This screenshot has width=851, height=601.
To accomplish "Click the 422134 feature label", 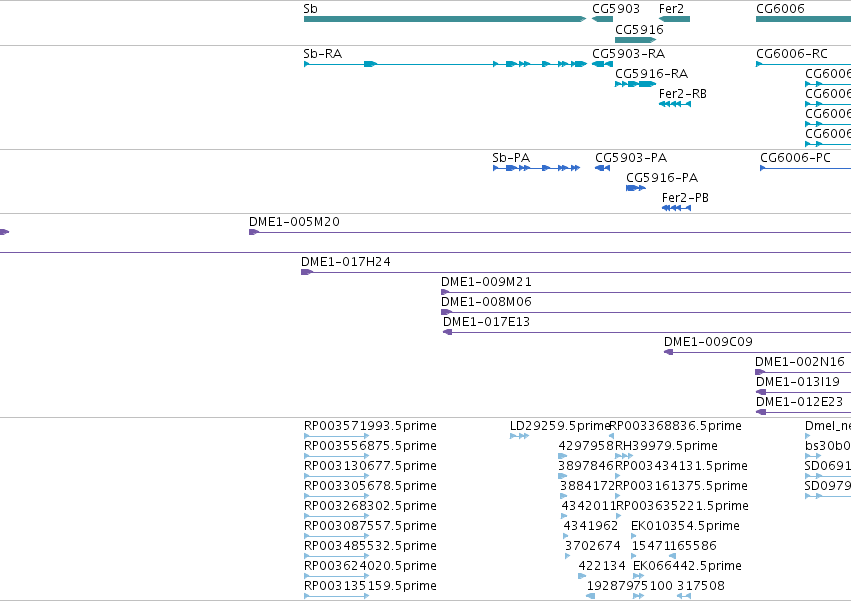I will (602, 566).
